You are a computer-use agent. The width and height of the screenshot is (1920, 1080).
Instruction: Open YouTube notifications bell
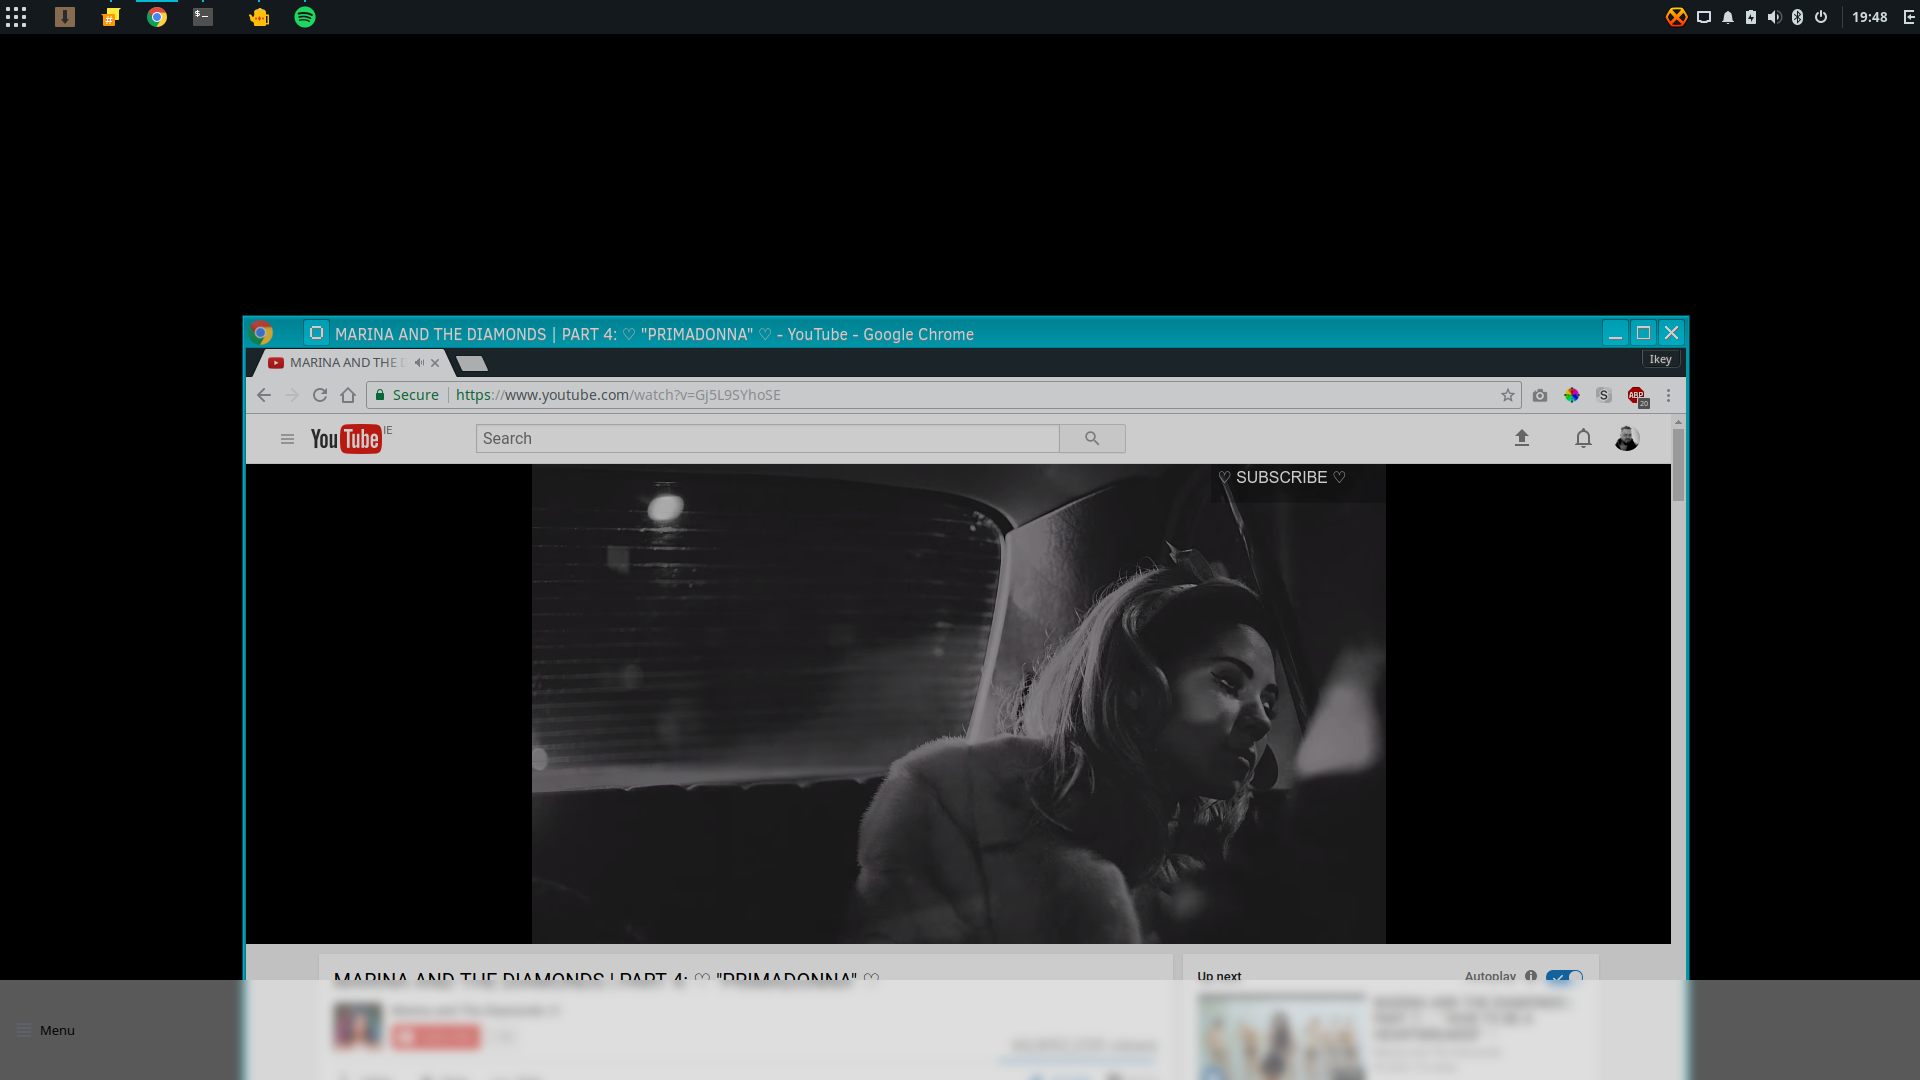(x=1583, y=438)
